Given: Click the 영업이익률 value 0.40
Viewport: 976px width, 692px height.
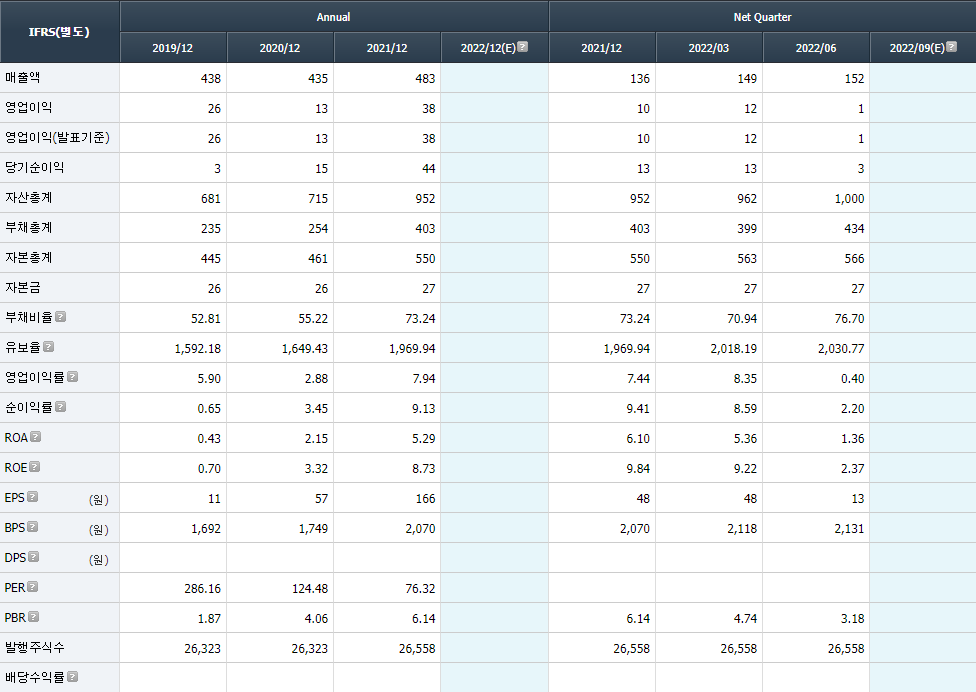Looking at the screenshot, I should [x=852, y=378].
